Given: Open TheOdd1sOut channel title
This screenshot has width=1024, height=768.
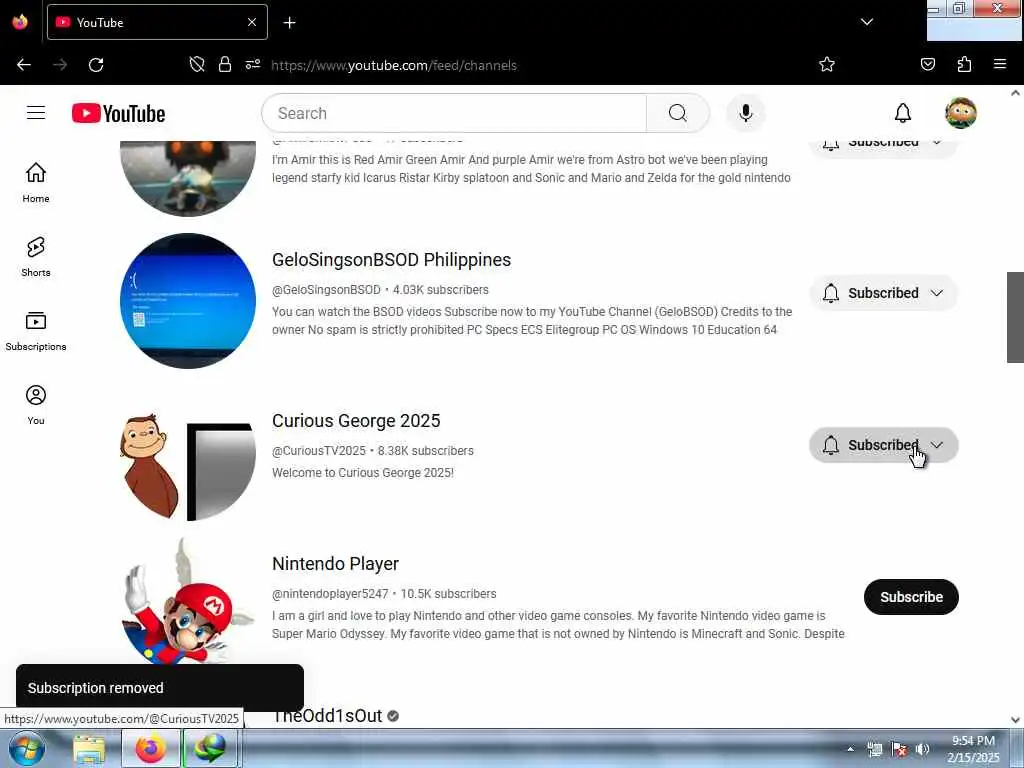Looking at the screenshot, I should click(x=327, y=716).
